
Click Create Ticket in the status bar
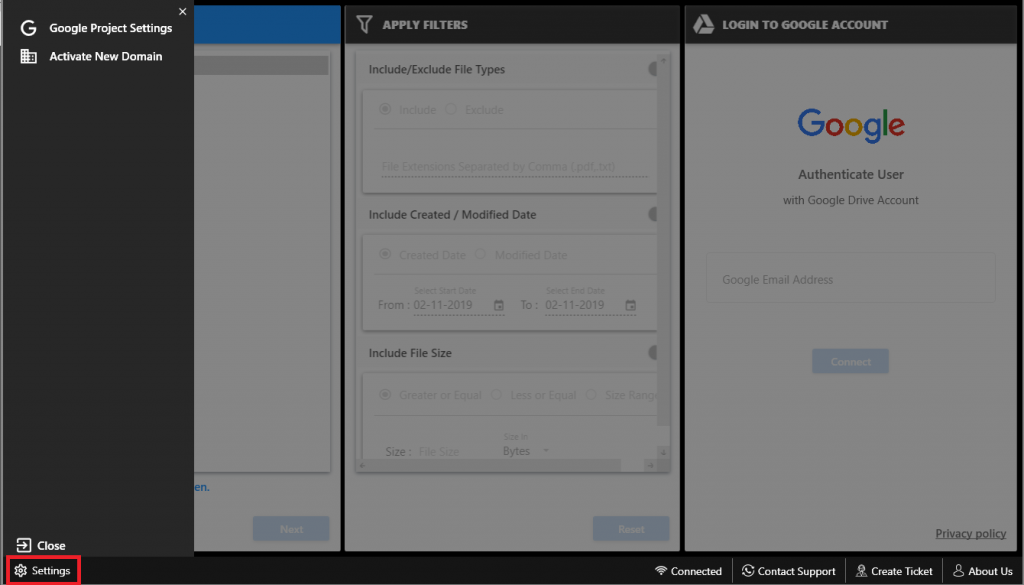(894, 571)
